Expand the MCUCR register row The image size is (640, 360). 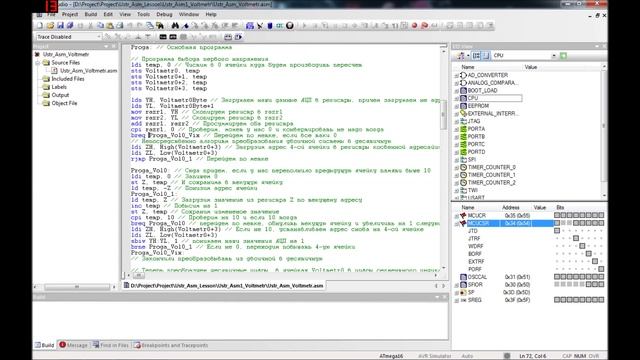coord(456,216)
